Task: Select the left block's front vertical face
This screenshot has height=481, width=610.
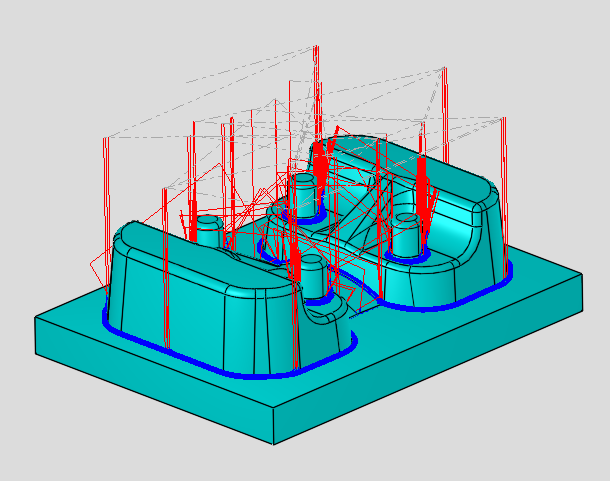Action: pos(200,320)
